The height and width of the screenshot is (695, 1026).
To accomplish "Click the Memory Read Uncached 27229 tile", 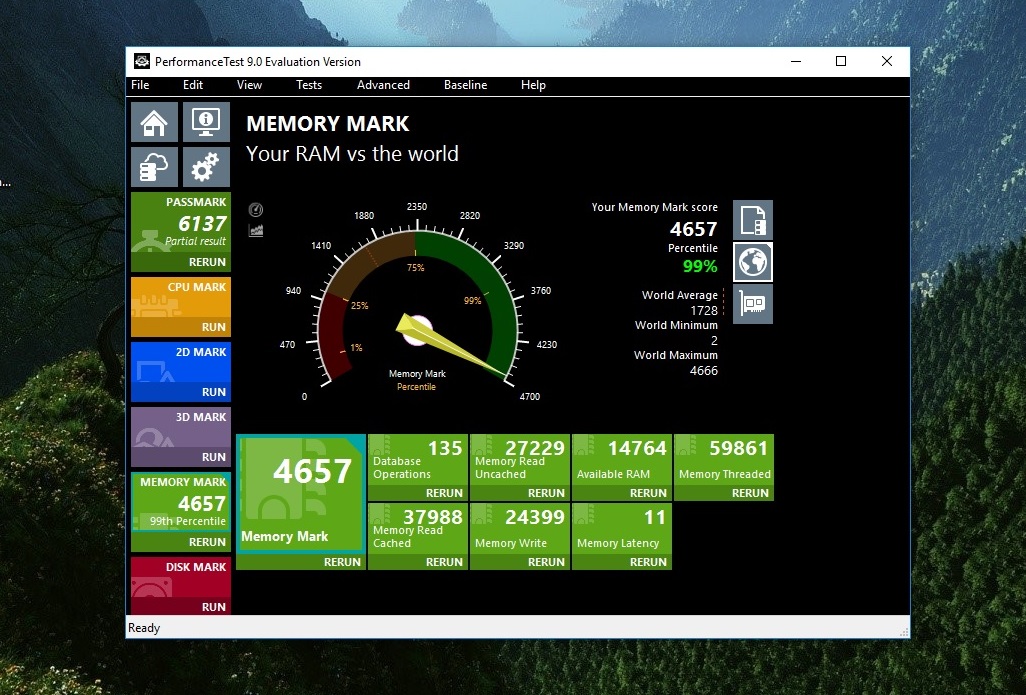I will 520,460.
